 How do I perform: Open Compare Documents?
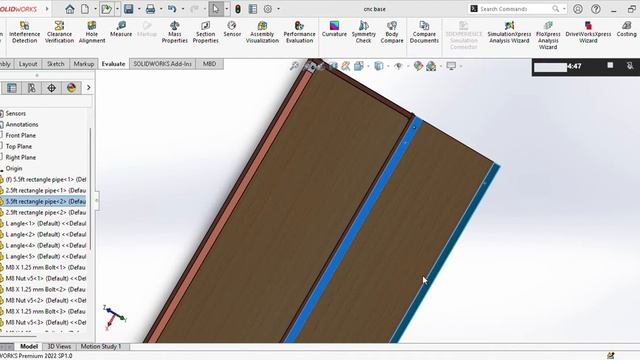coord(424,32)
